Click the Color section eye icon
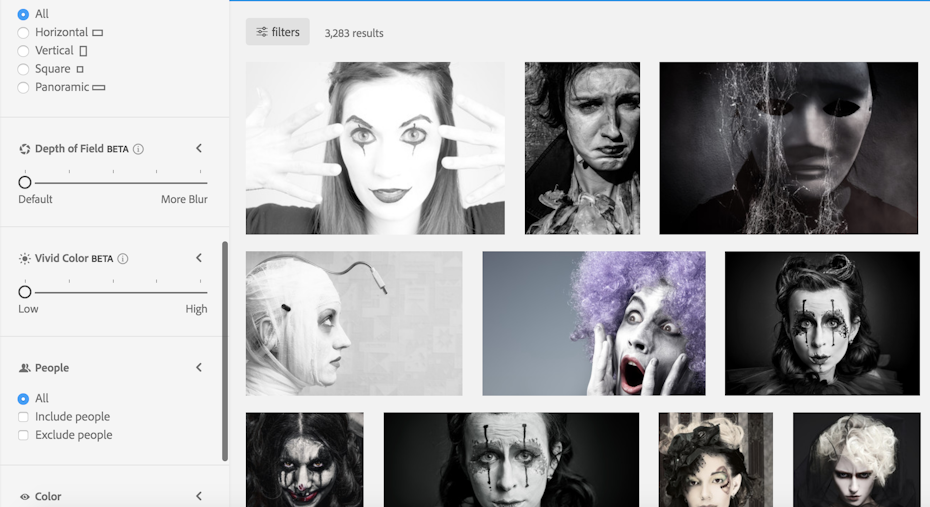Image resolution: width=930 pixels, height=507 pixels. 25,497
